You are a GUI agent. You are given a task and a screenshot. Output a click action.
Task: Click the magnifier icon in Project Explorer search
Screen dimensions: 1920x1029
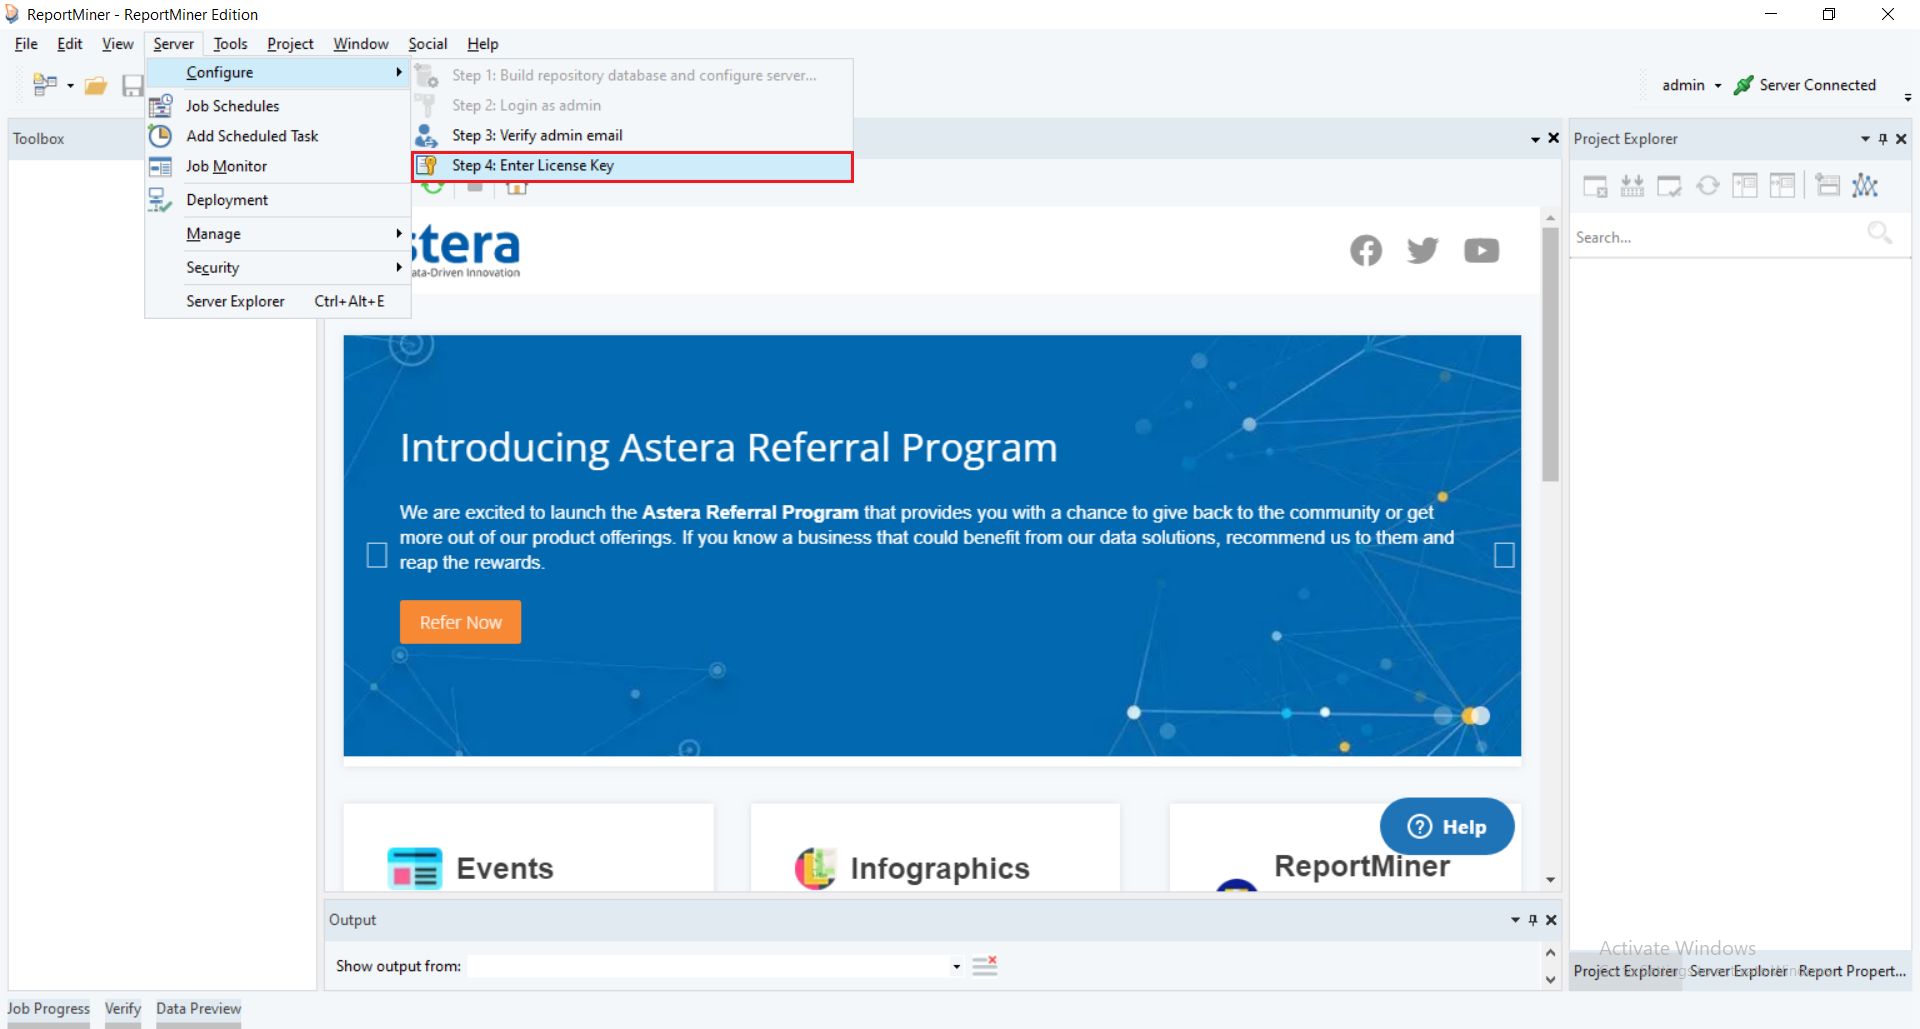pyautogui.click(x=1880, y=233)
